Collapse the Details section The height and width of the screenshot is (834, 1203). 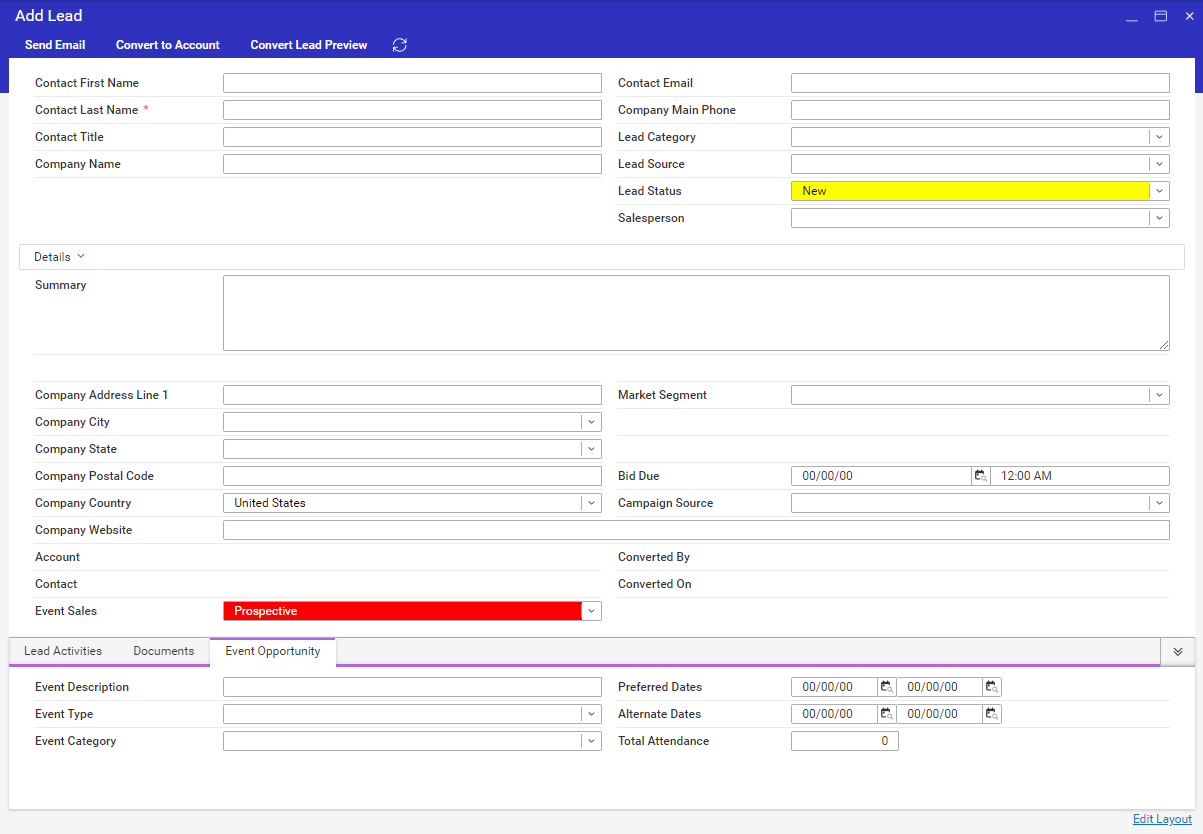tap(60, 257)
